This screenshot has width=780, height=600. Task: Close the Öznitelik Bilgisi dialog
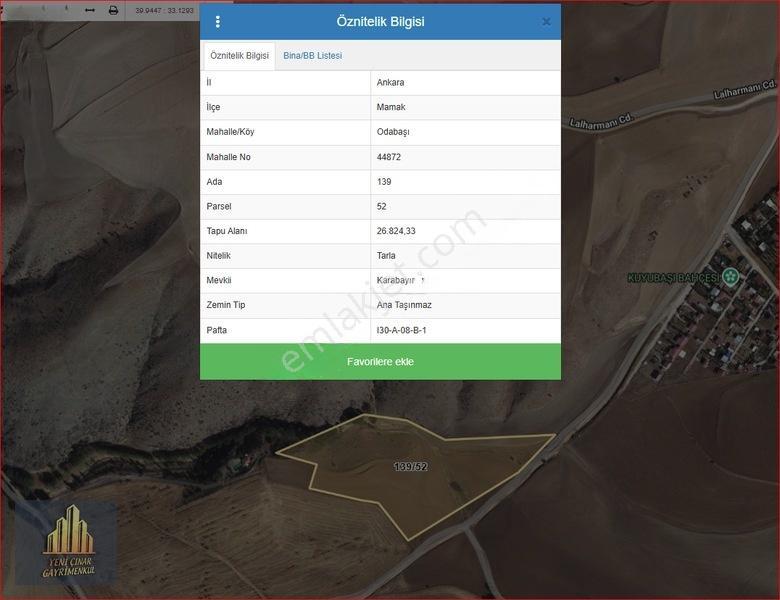coord(546,22)
